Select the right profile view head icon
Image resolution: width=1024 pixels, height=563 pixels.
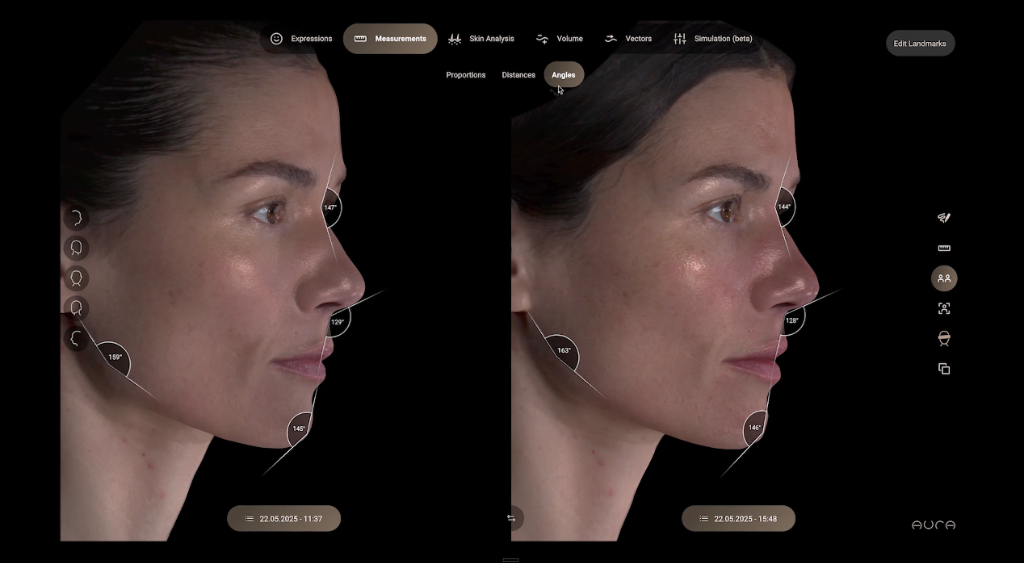click(x=76, y=217)
